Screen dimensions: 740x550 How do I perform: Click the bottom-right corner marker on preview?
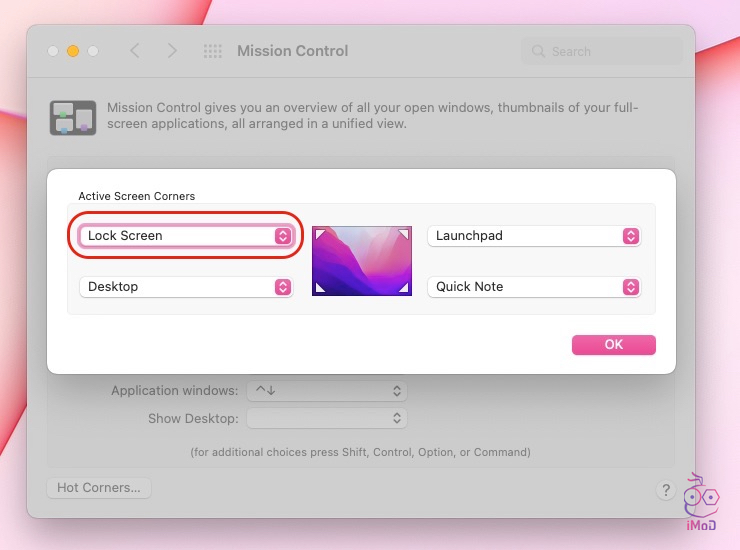tap(403, 288)
